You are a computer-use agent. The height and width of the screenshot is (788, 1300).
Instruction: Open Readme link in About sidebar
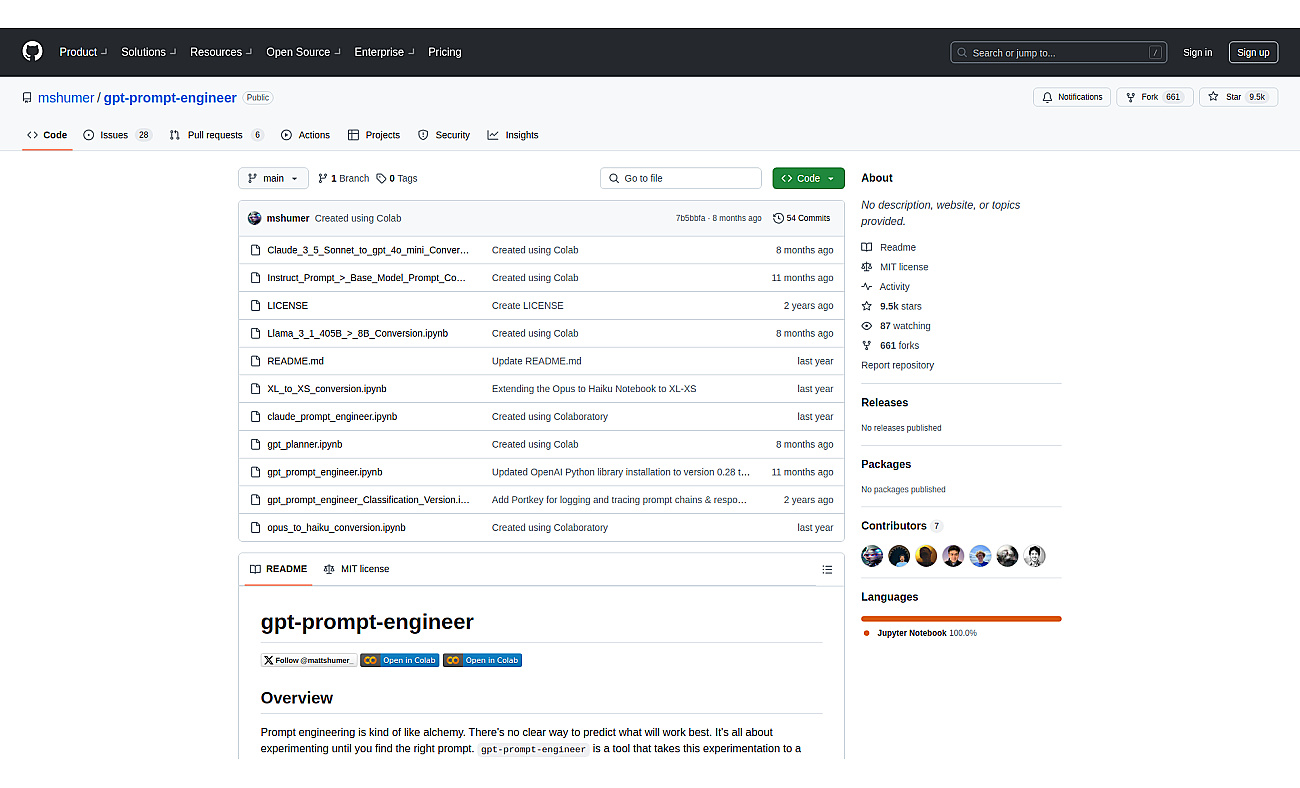tap(889, 247)
